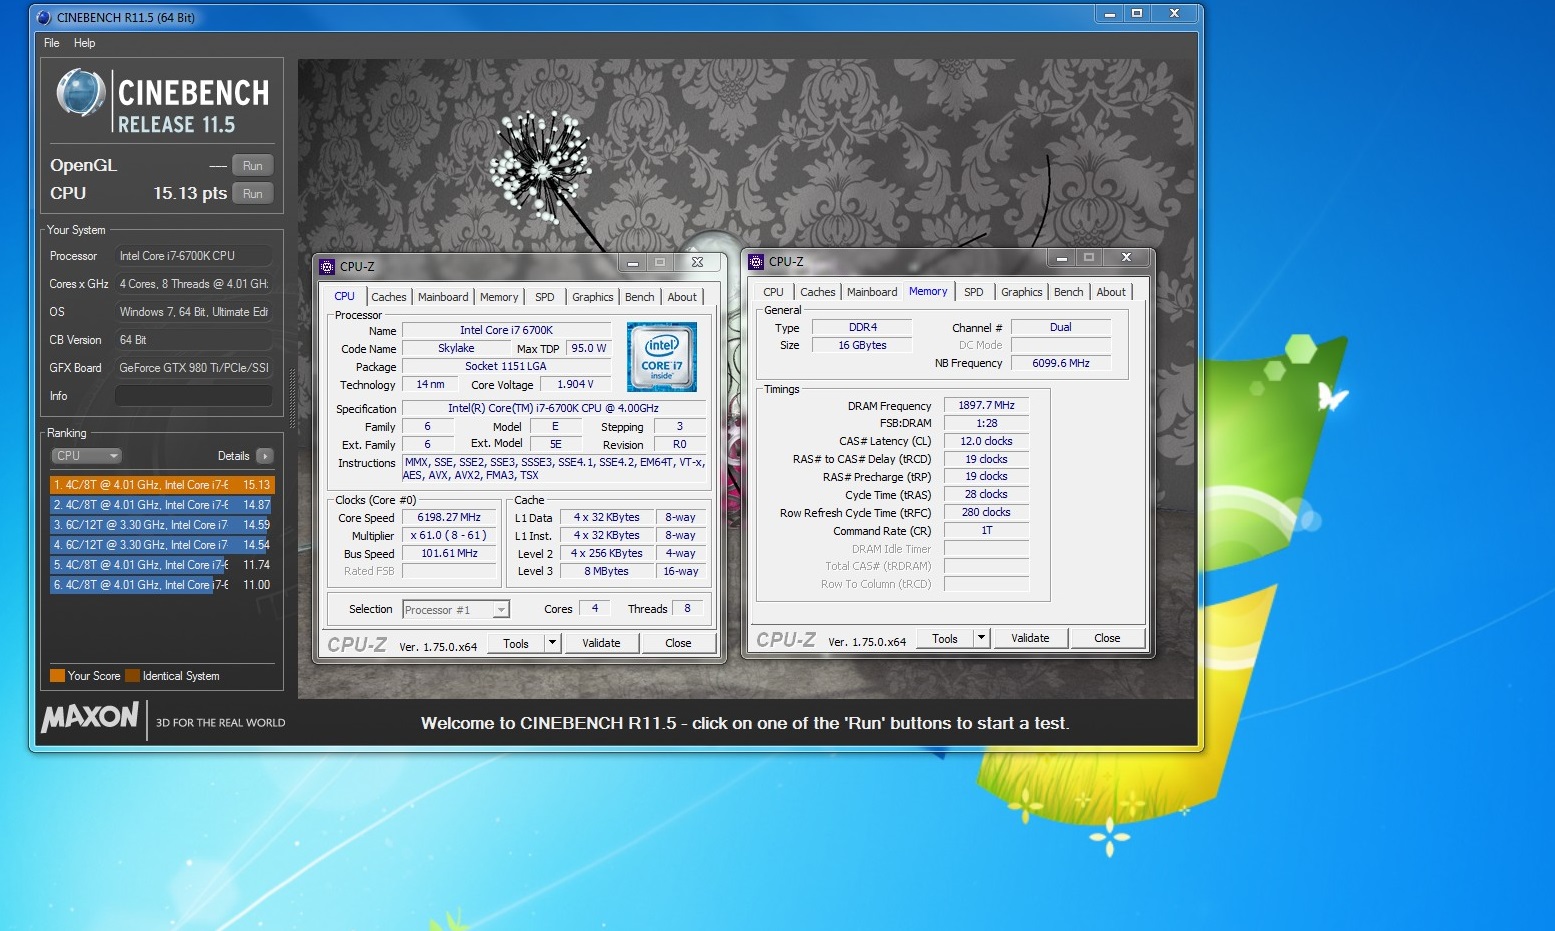Maximize the Cinebench window
Screen dimensions: 1555x931
click(1137, 14)
